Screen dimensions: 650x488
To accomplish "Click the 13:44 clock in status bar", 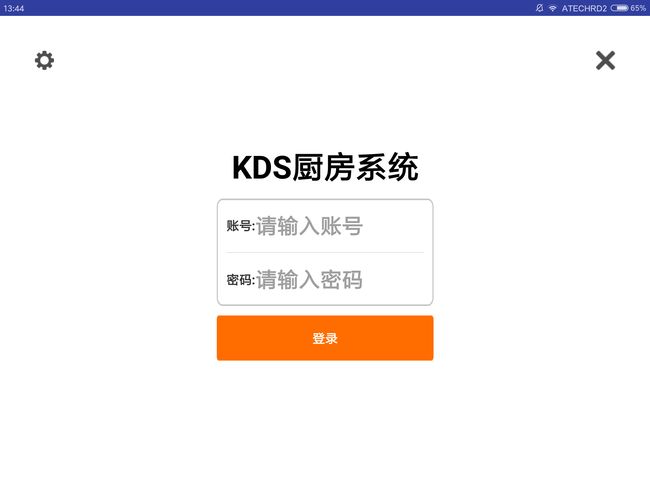I will pyautogui.click(x=14, y=8).
